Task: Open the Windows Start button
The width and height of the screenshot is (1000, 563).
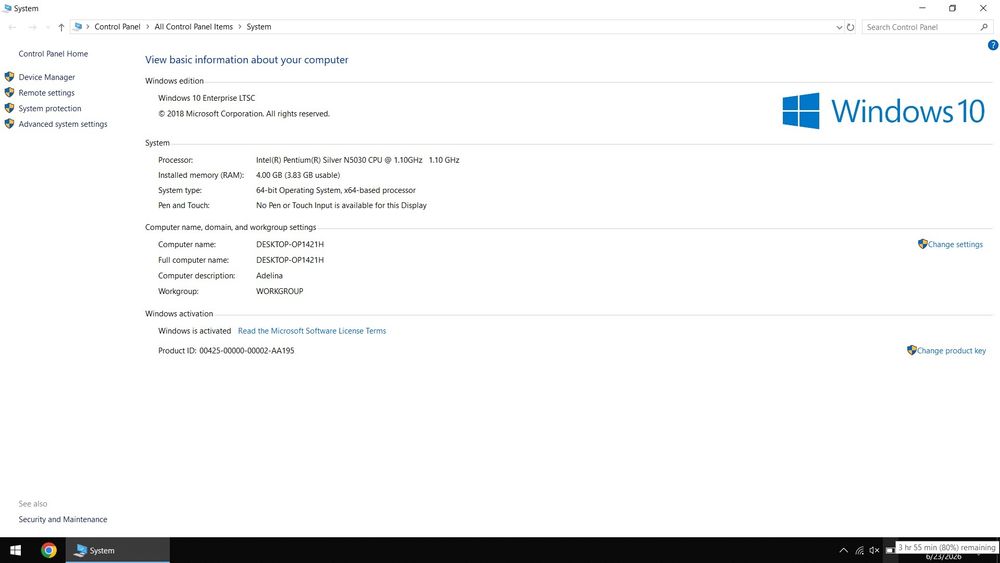Action: click(16, 550)
